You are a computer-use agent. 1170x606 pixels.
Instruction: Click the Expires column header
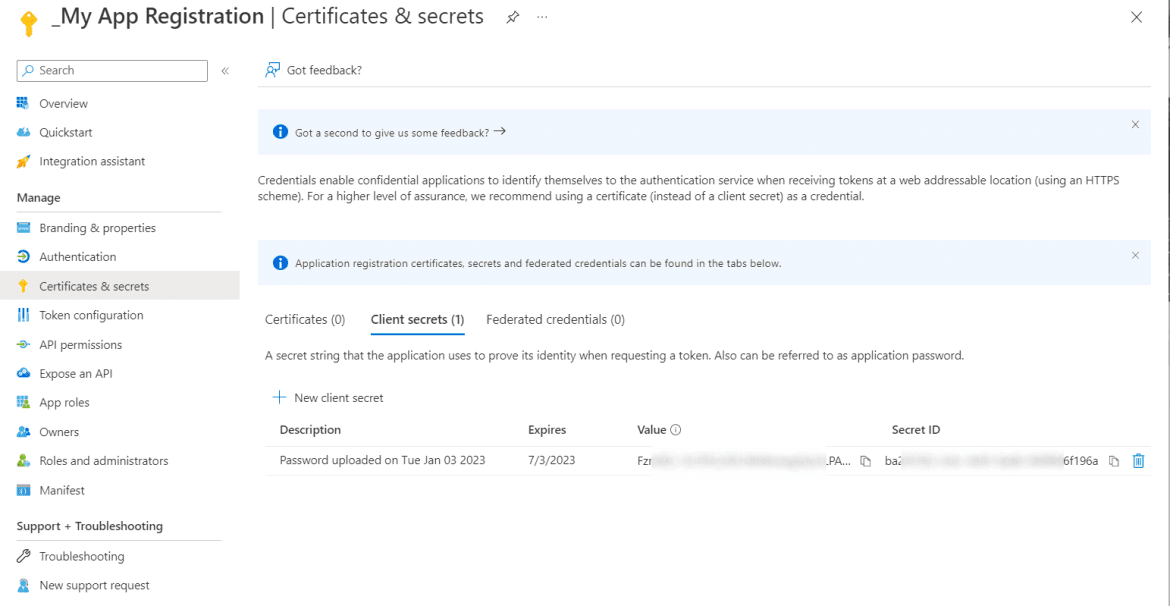547,430
